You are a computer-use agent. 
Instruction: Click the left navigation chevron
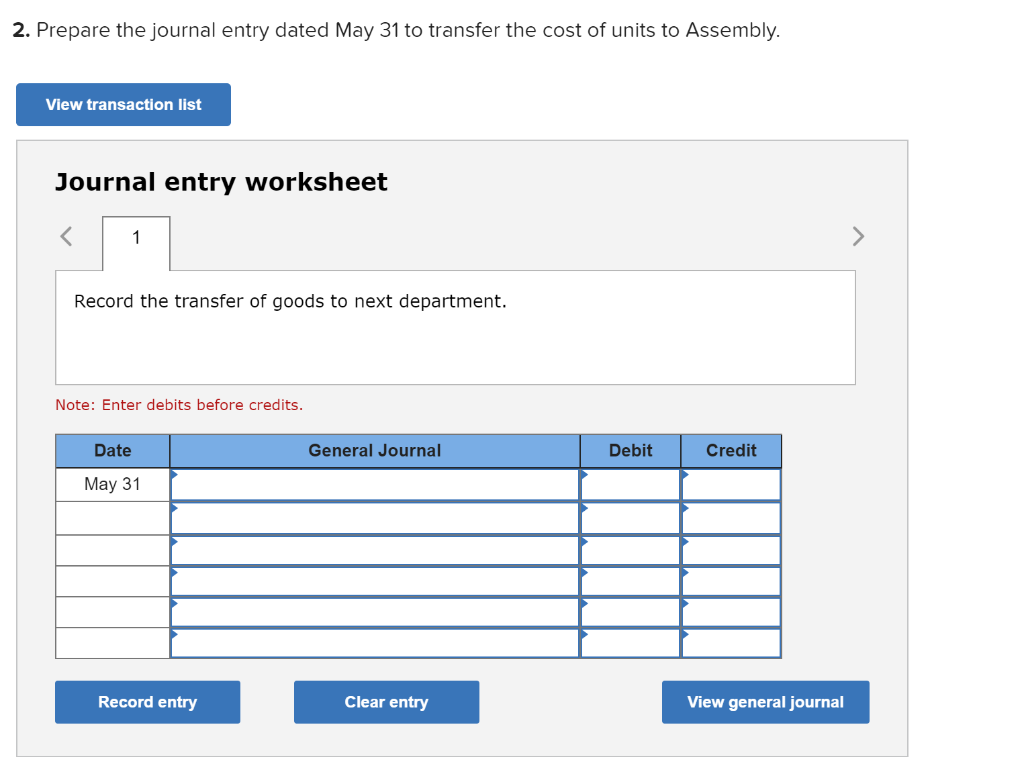tap(65, 236)
